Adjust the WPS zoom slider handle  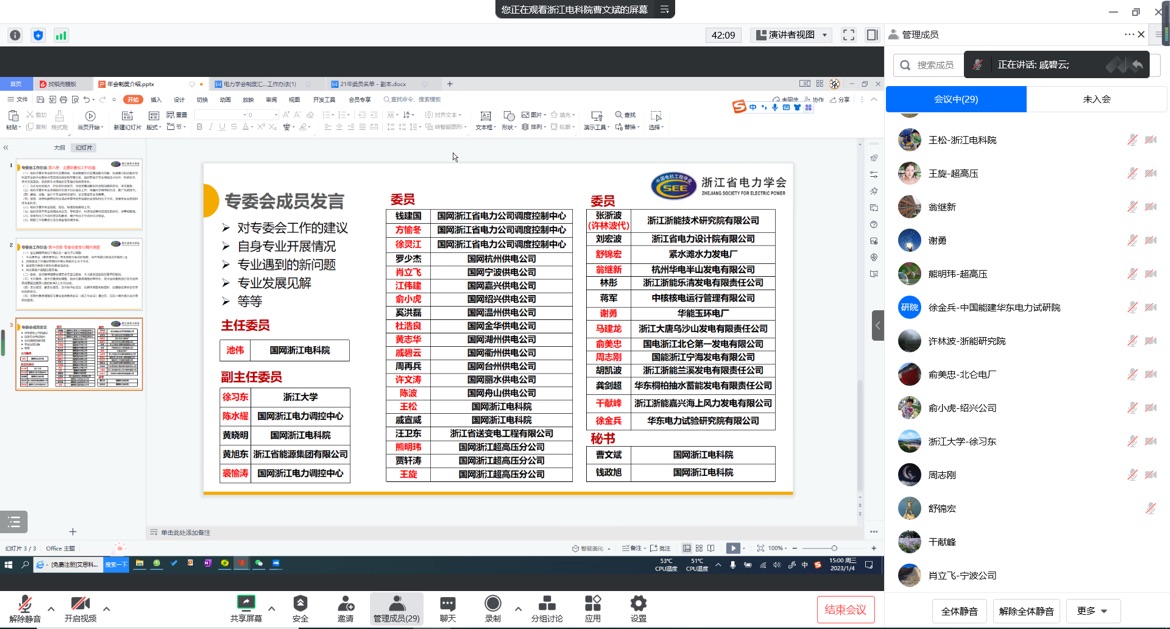click(x=834, y=548)
